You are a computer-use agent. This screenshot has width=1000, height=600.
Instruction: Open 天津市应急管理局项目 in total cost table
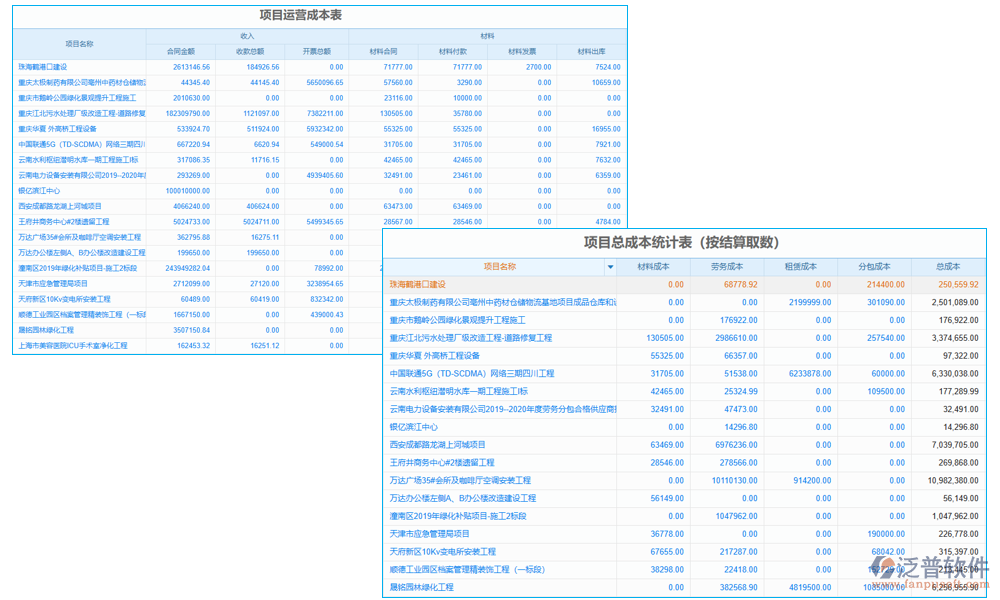coord(430,534)
